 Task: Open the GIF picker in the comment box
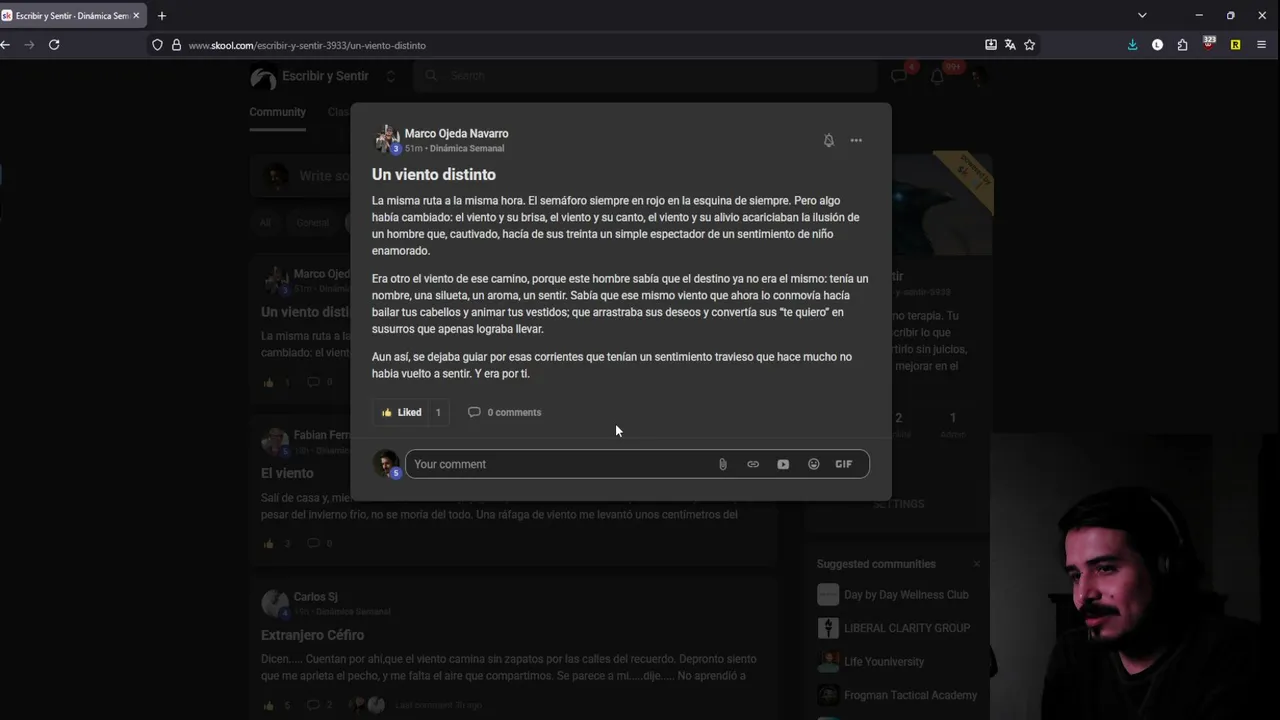[x=844, y=464]
